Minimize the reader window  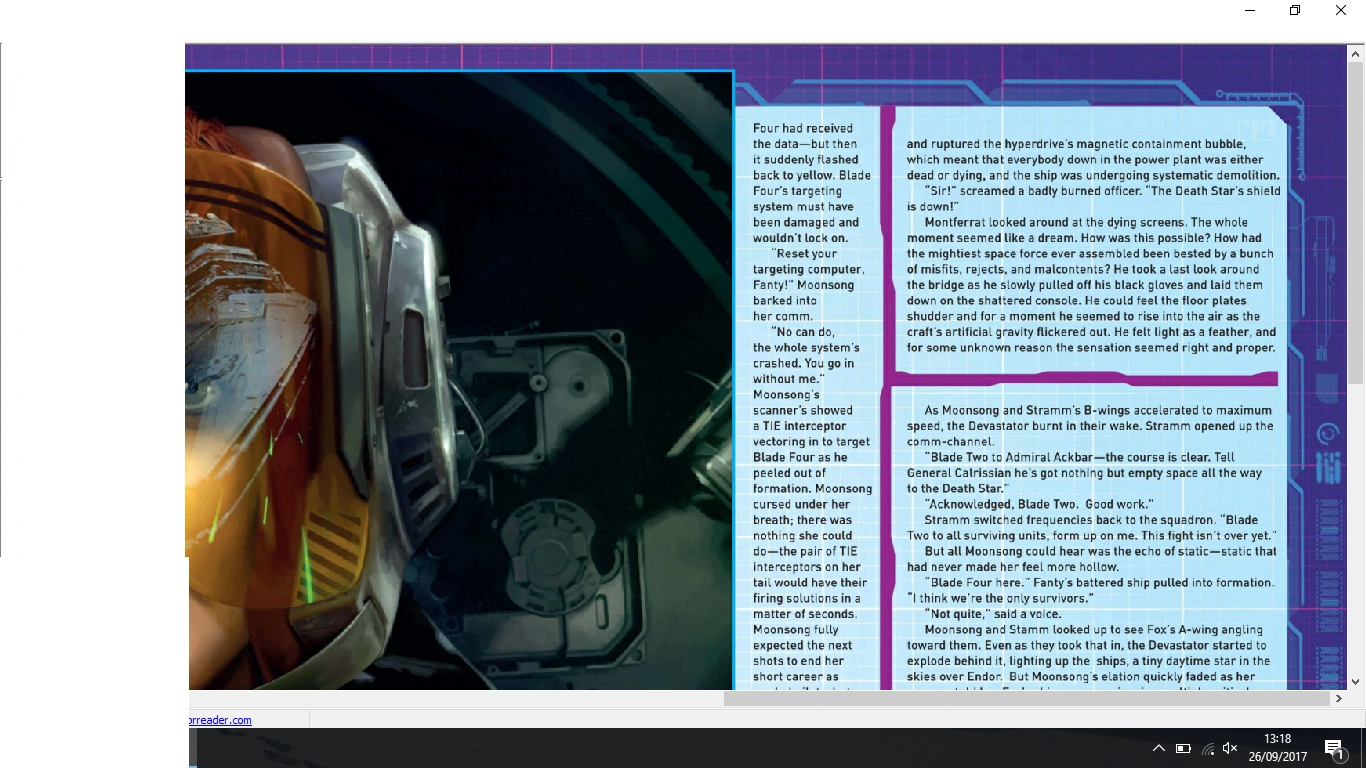click(1250, 11)
